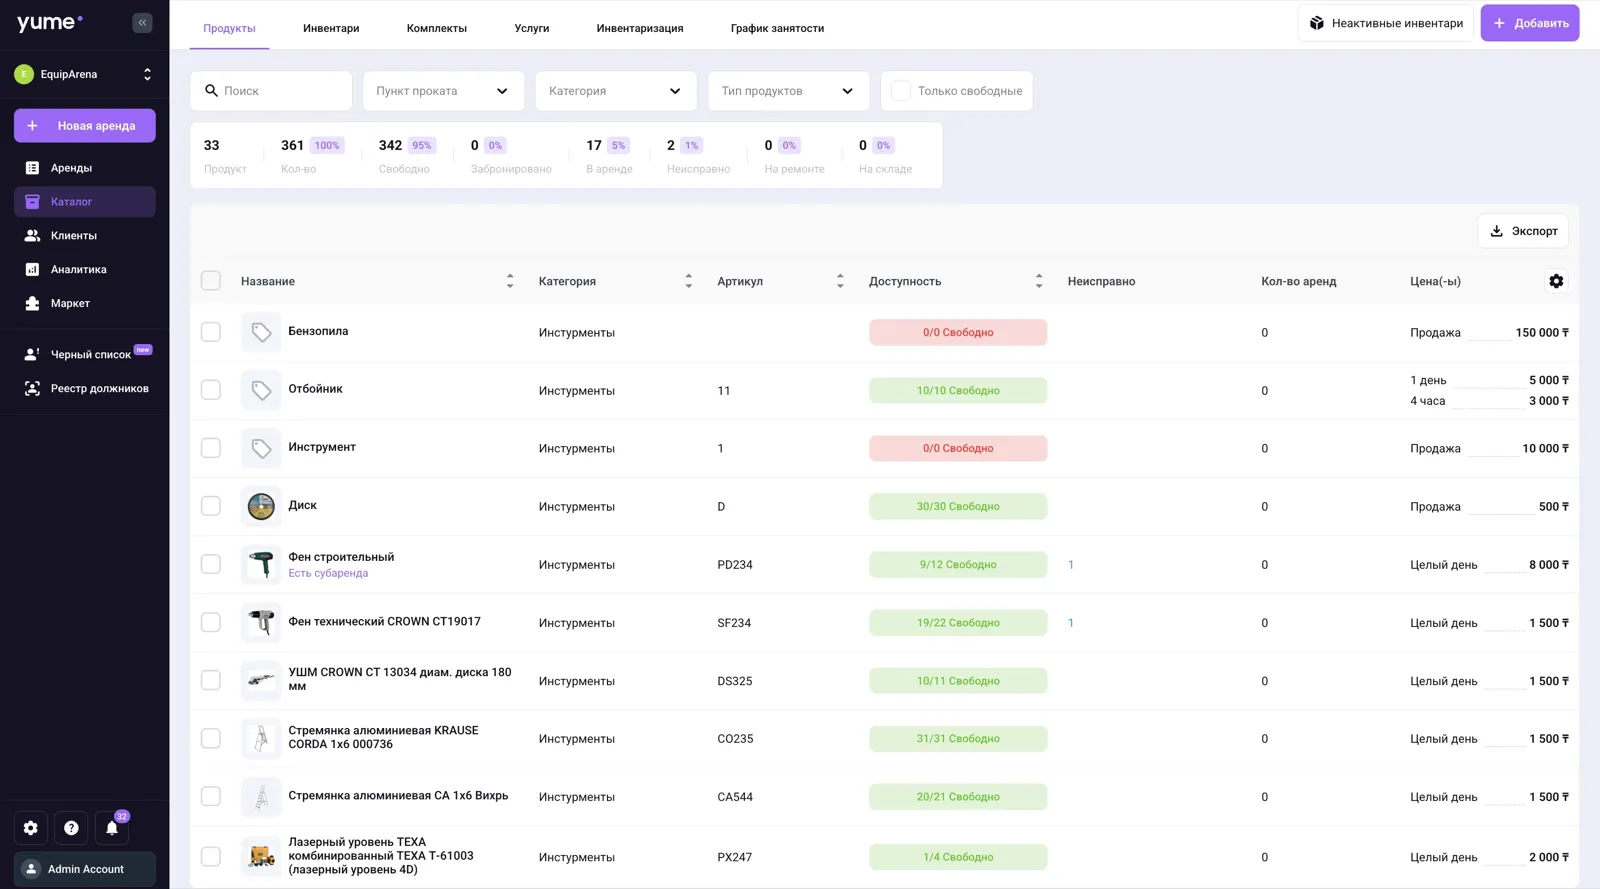
Task: Click the Admin Account user icon
Action: click(x=31, y=869)
